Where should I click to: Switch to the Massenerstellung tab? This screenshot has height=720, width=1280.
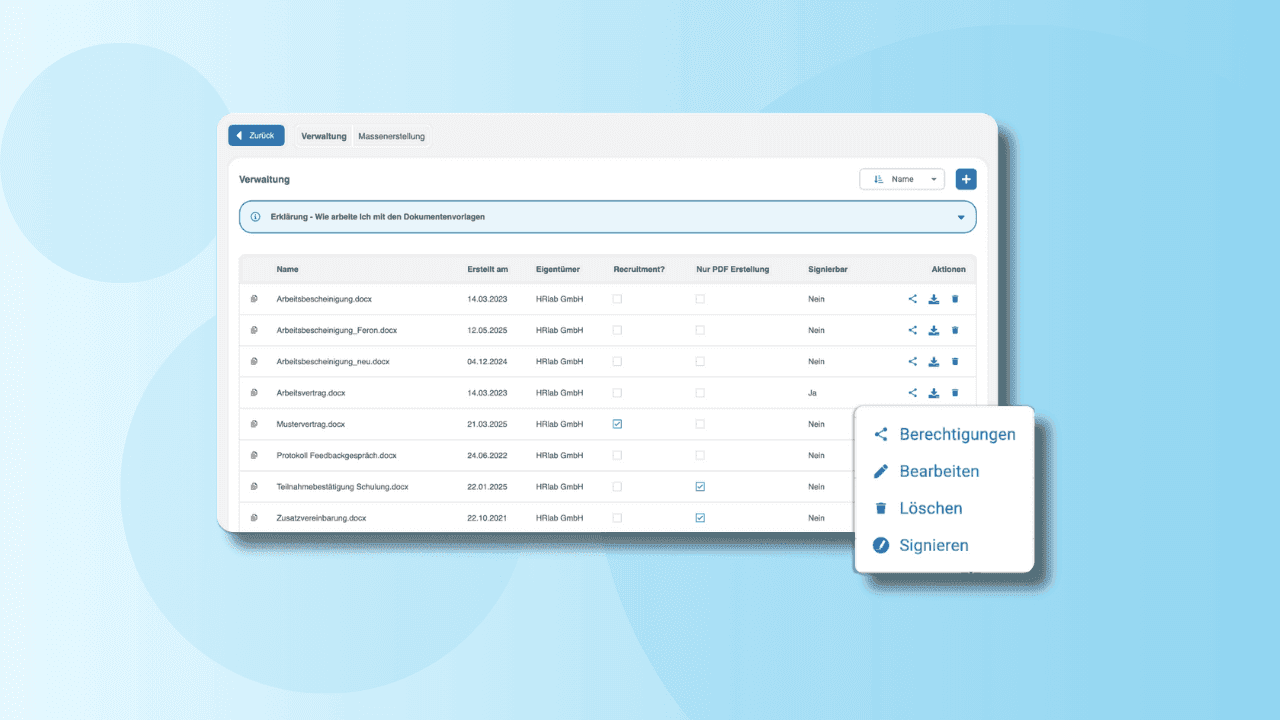point(391,136)
